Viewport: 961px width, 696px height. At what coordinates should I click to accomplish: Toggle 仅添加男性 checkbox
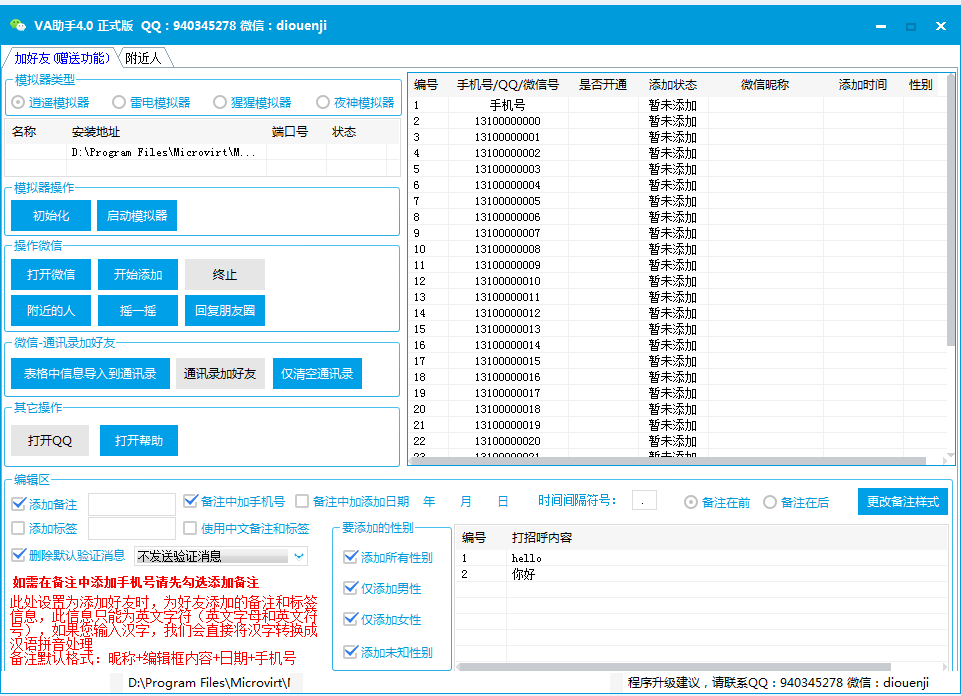click(382, 588)
